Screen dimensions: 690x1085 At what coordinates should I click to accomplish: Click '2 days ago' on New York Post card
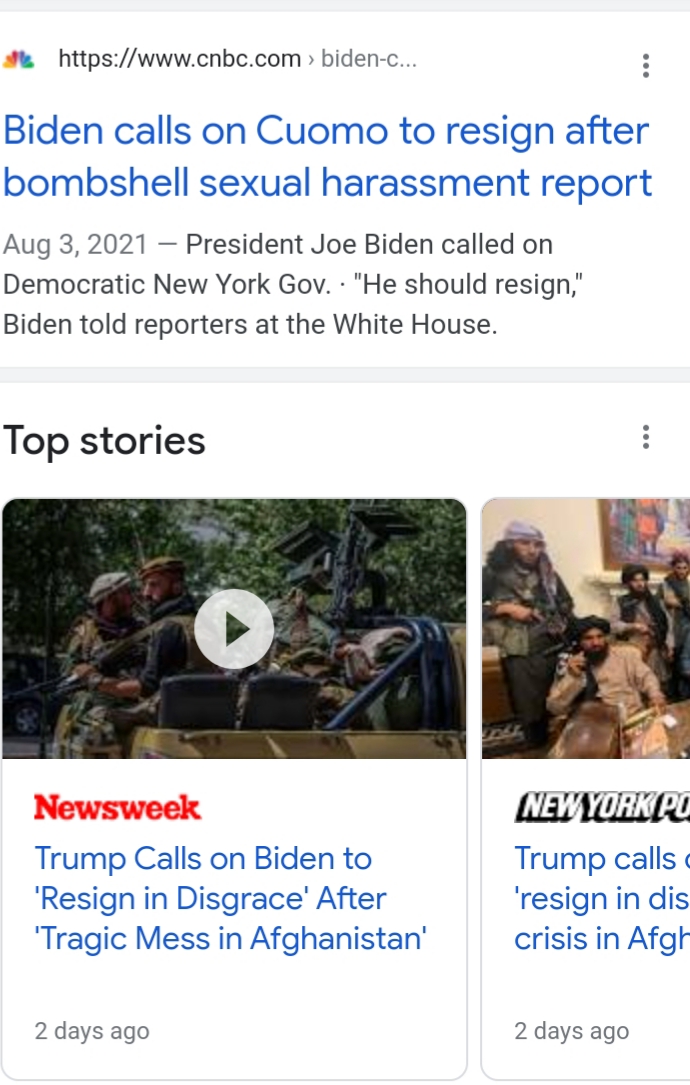pos(572,1032)
